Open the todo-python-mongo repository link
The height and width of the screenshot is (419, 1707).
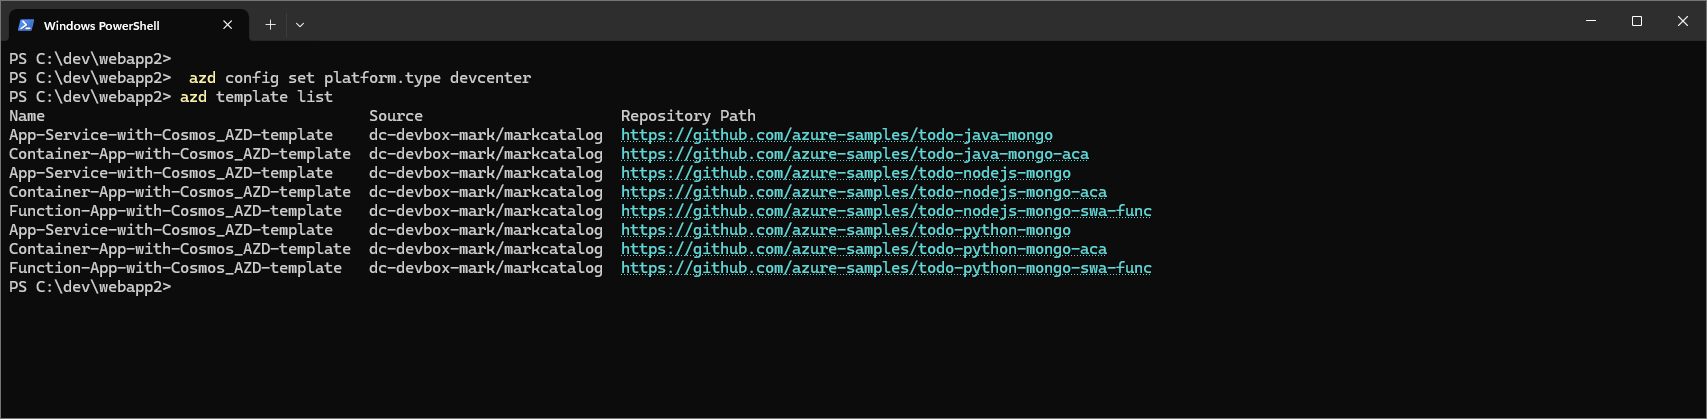pos(845,230)
